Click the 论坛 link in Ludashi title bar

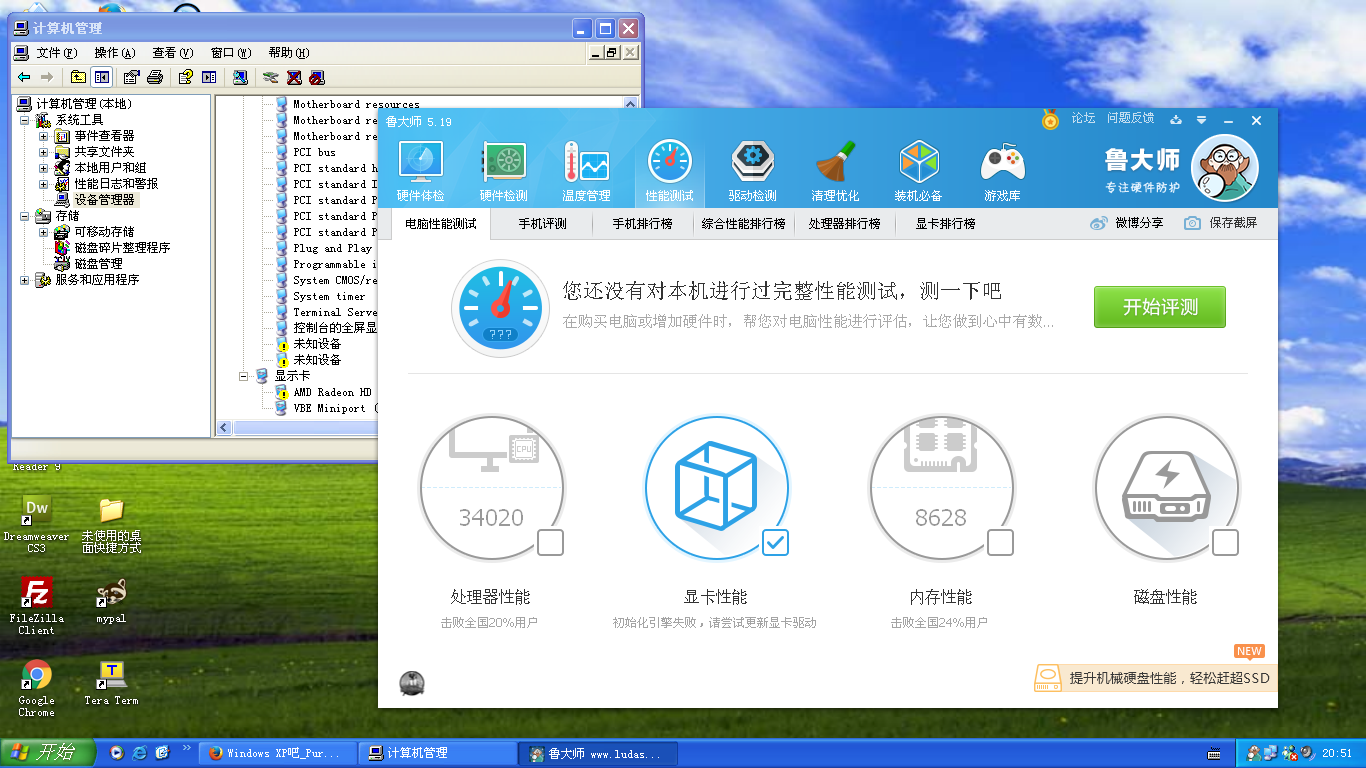[1083, 118]
